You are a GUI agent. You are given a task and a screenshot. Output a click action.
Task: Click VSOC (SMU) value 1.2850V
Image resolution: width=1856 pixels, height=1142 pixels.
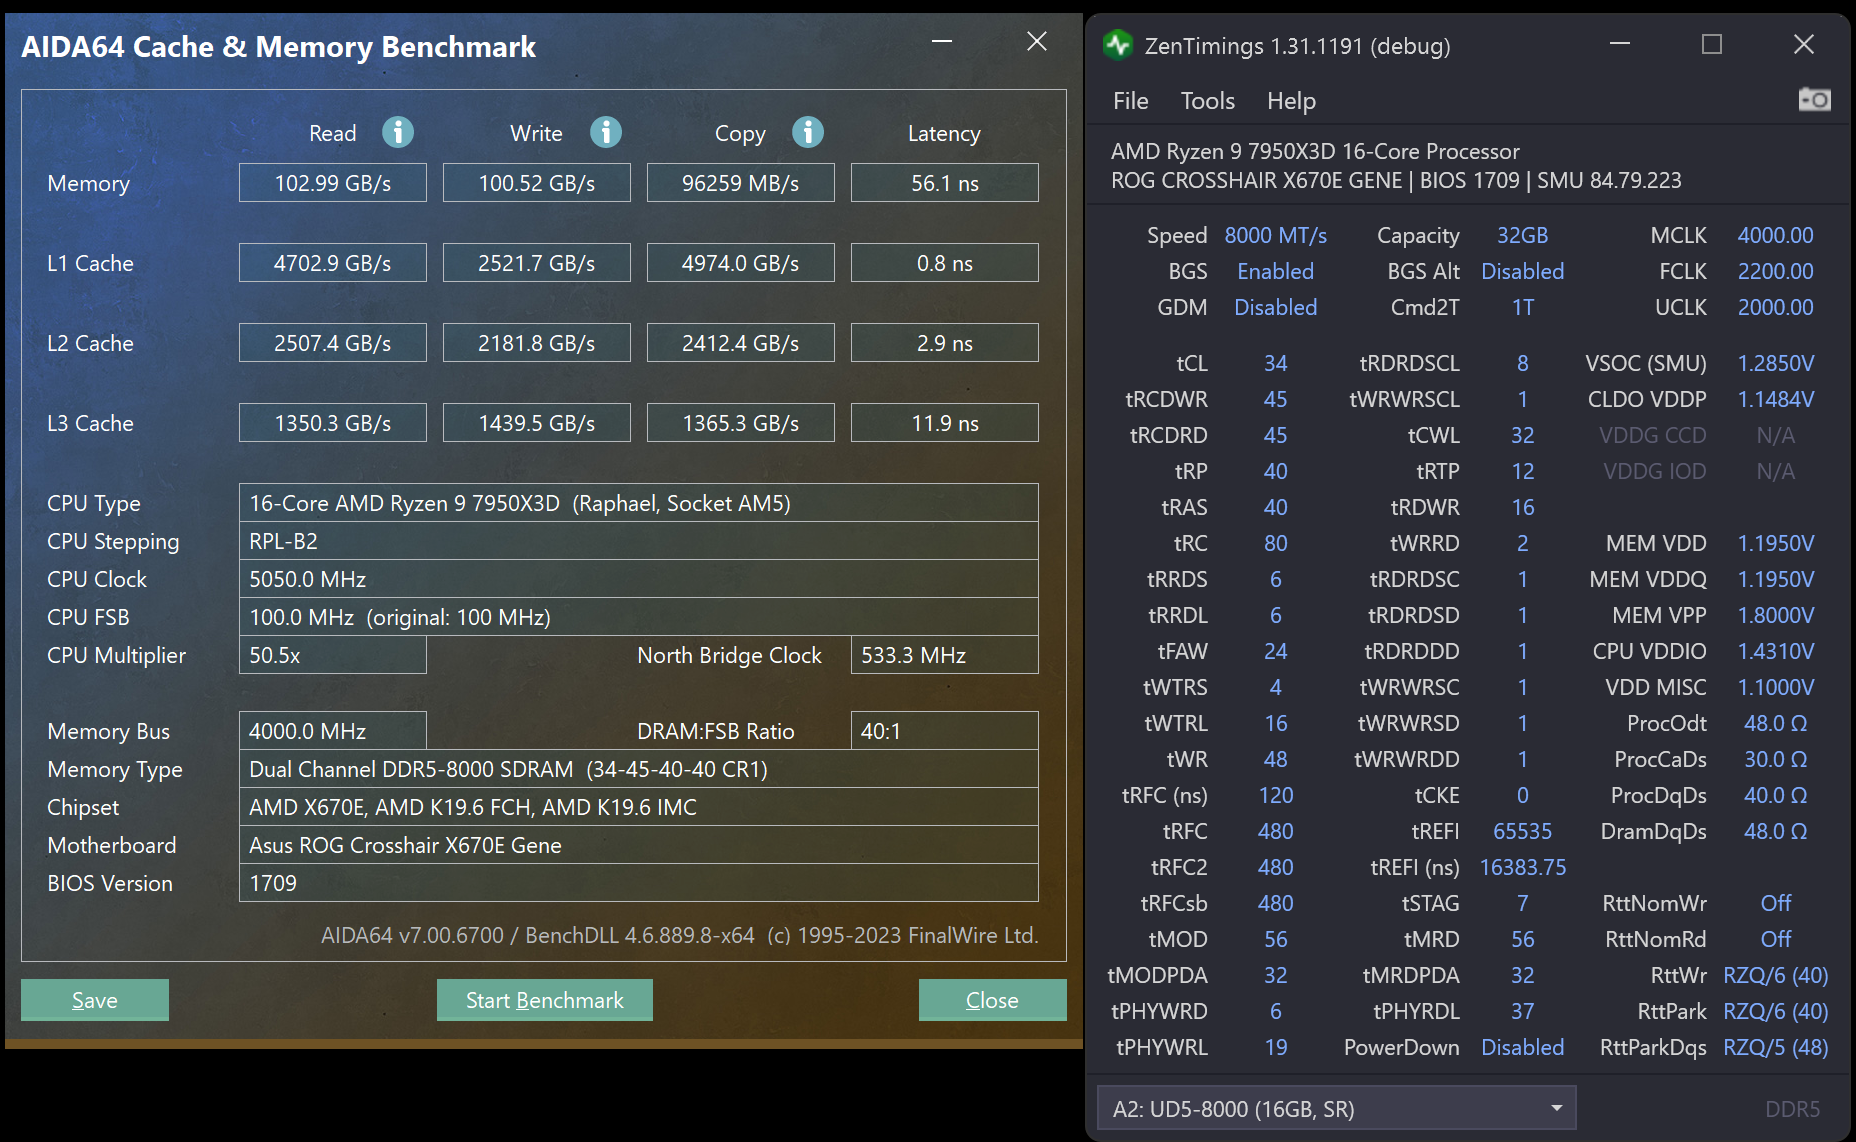1775,363
